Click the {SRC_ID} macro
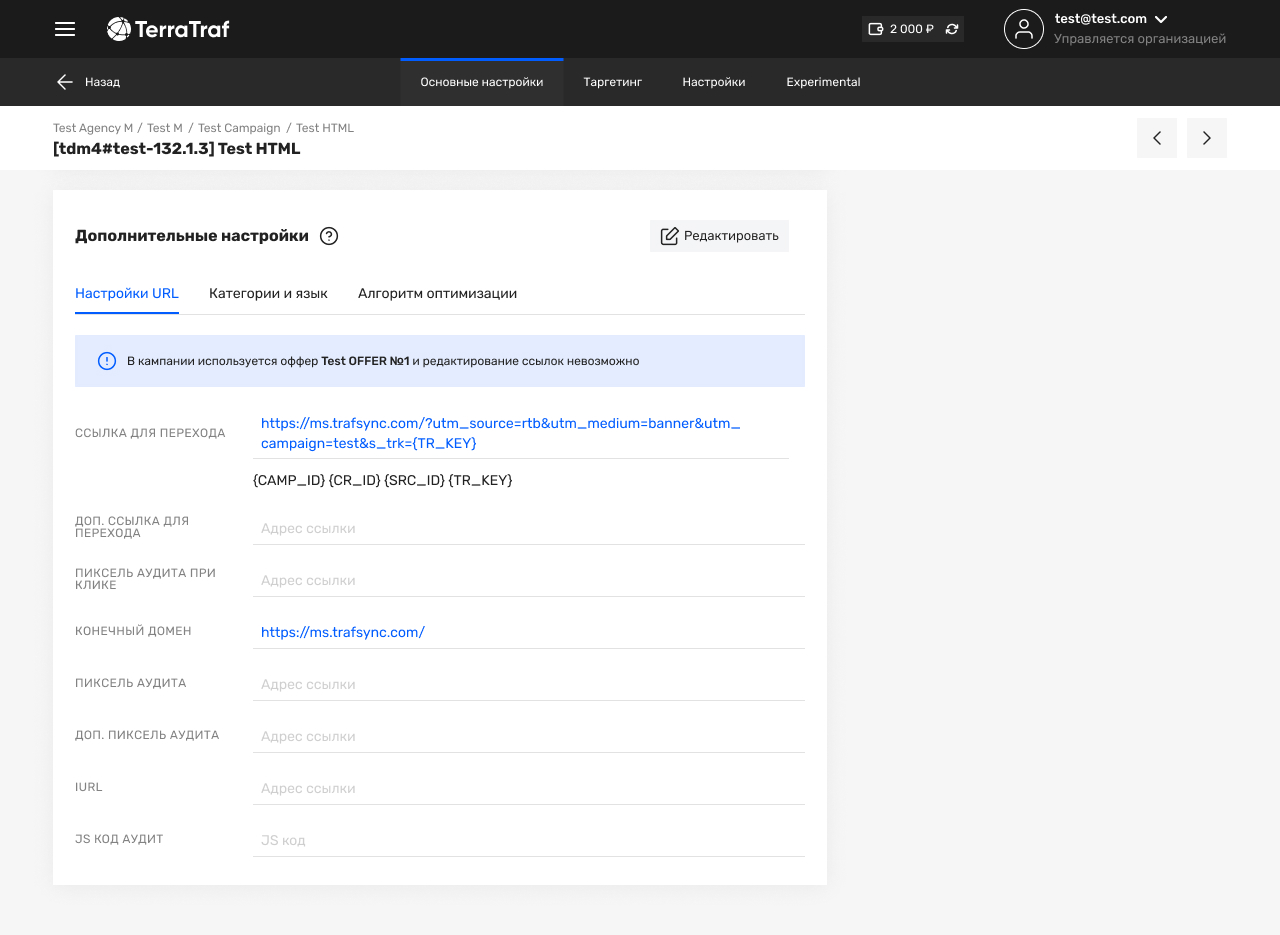The width and height of the screenshot is (1280, 935). tap(414, 481)
